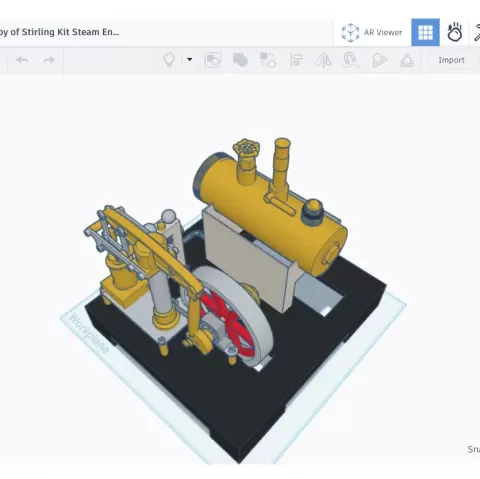Activate the Cruise magnet tool

(350, 60)
